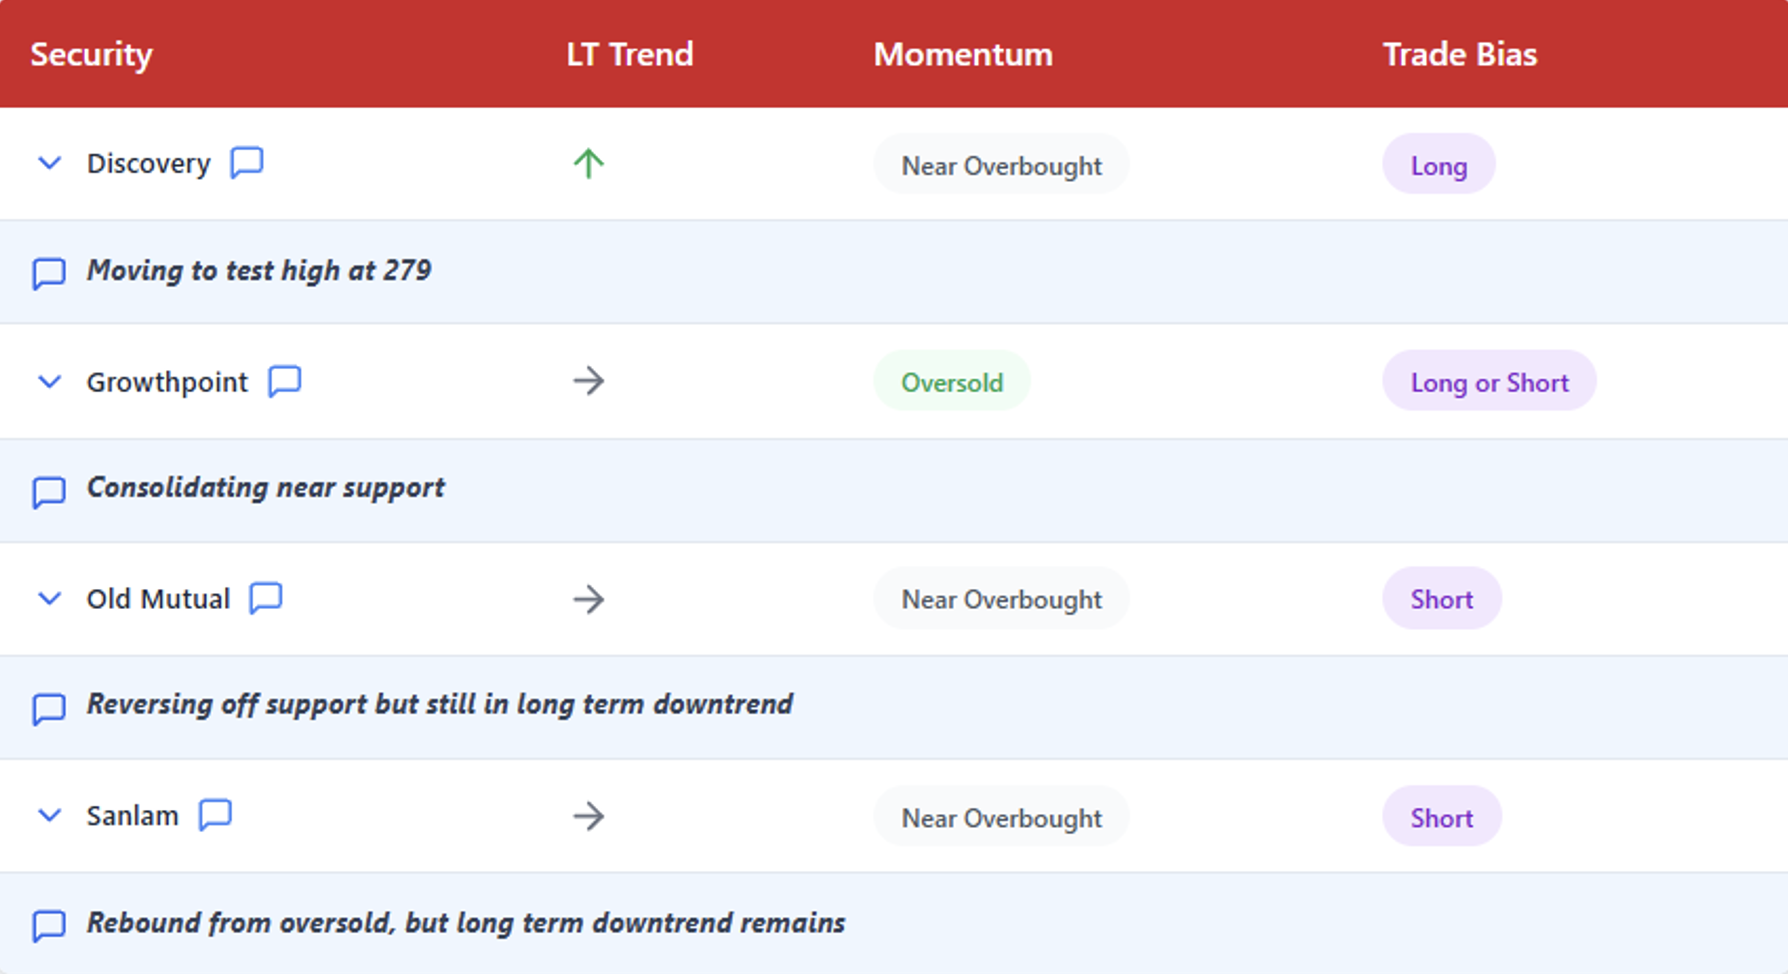Click Sanlam's Near Overbought badge
Image resolution: width=1788 pixels, height=974 pixels.
(1001, 817)
